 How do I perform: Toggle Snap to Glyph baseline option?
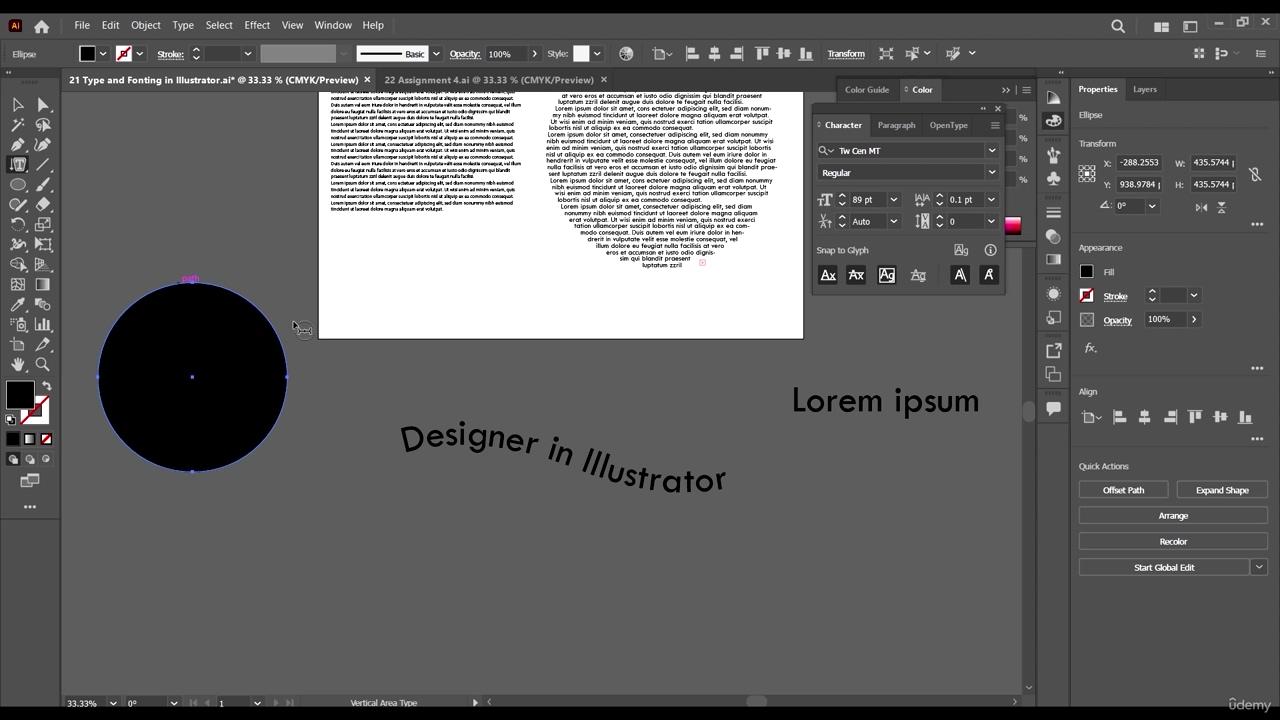click(828, 275)
